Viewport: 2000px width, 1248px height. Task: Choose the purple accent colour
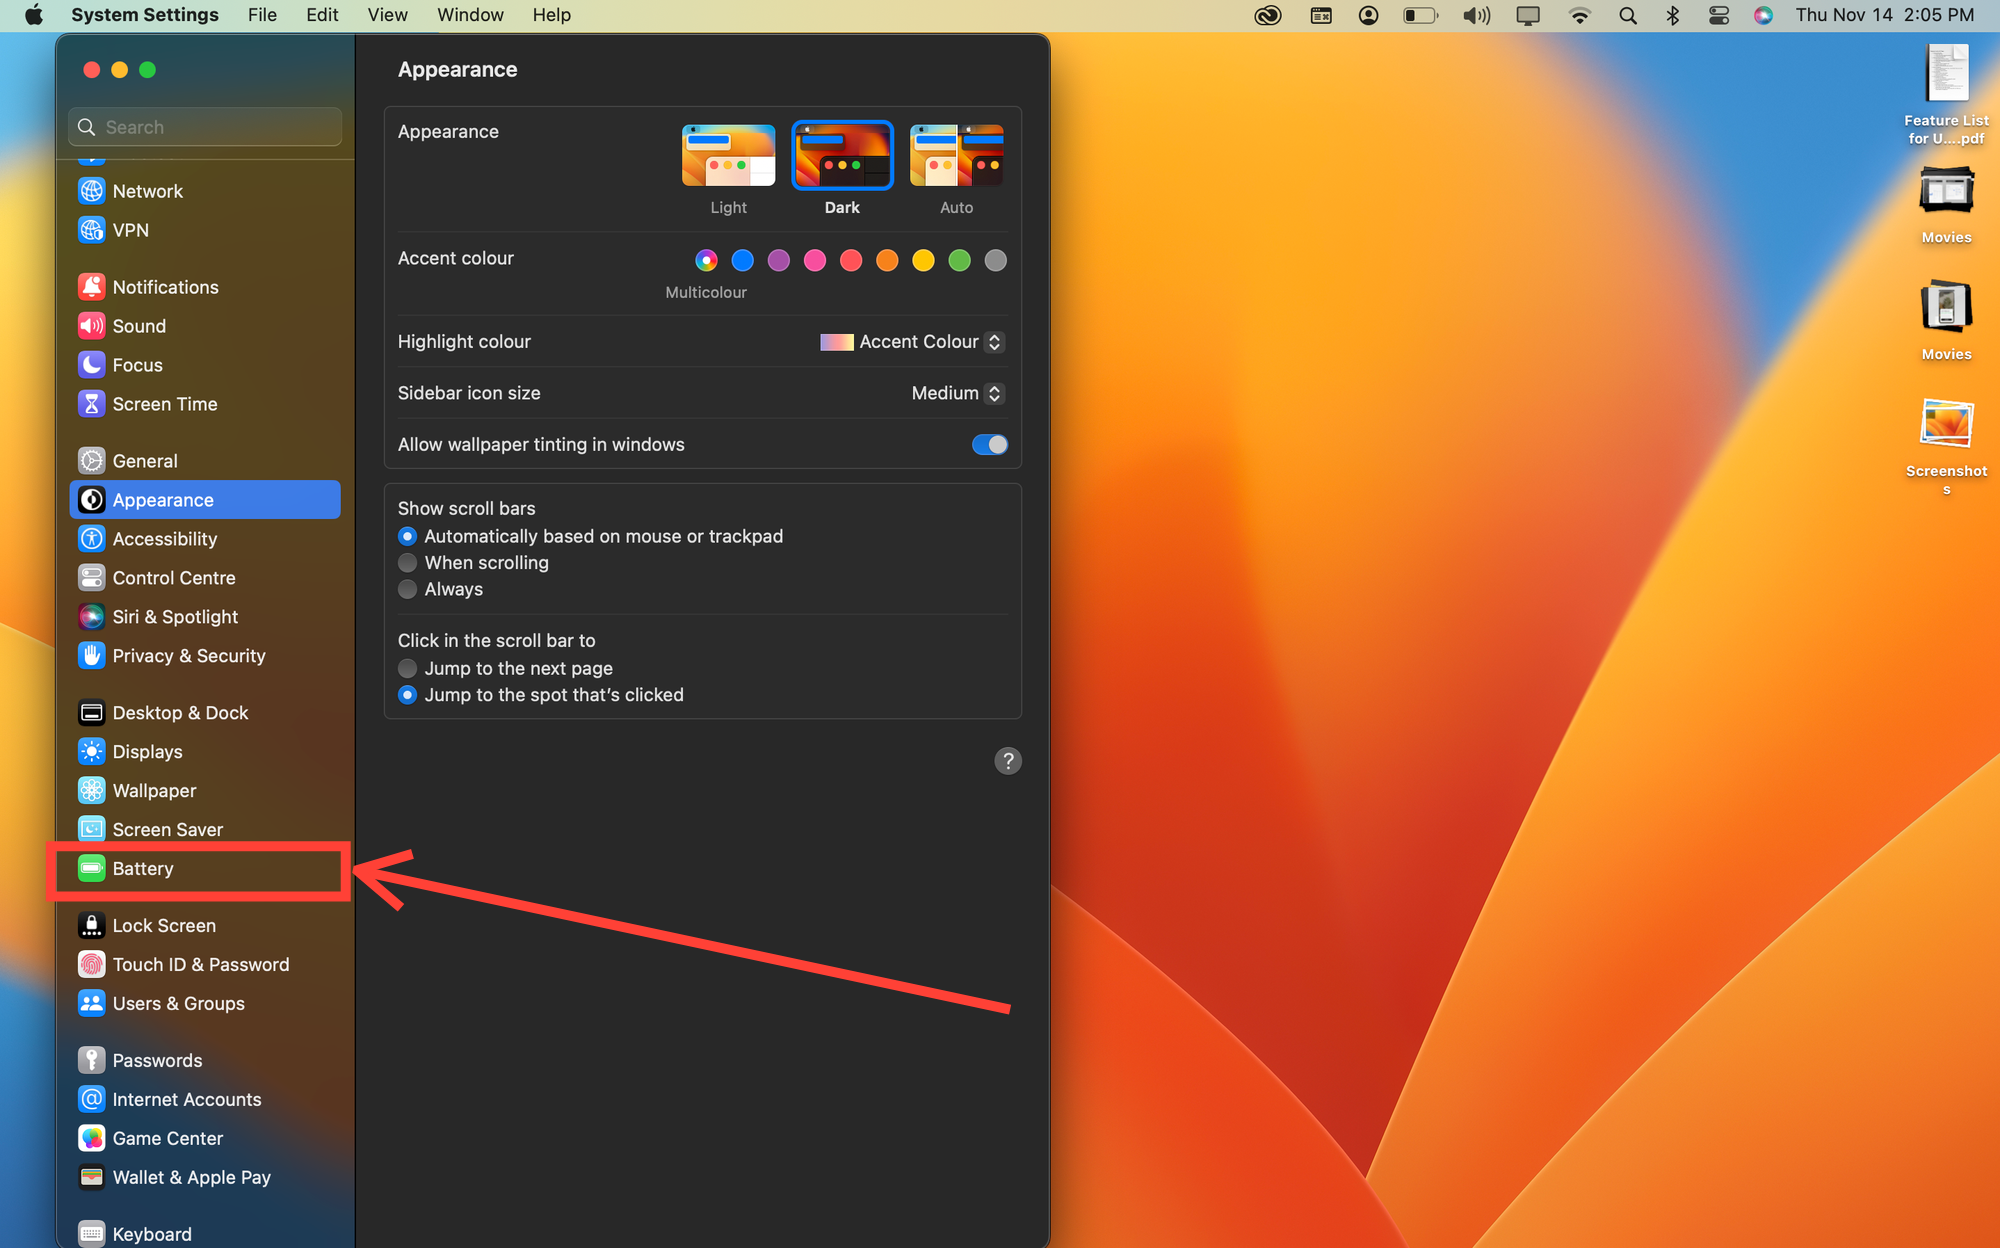click(778, 260)
